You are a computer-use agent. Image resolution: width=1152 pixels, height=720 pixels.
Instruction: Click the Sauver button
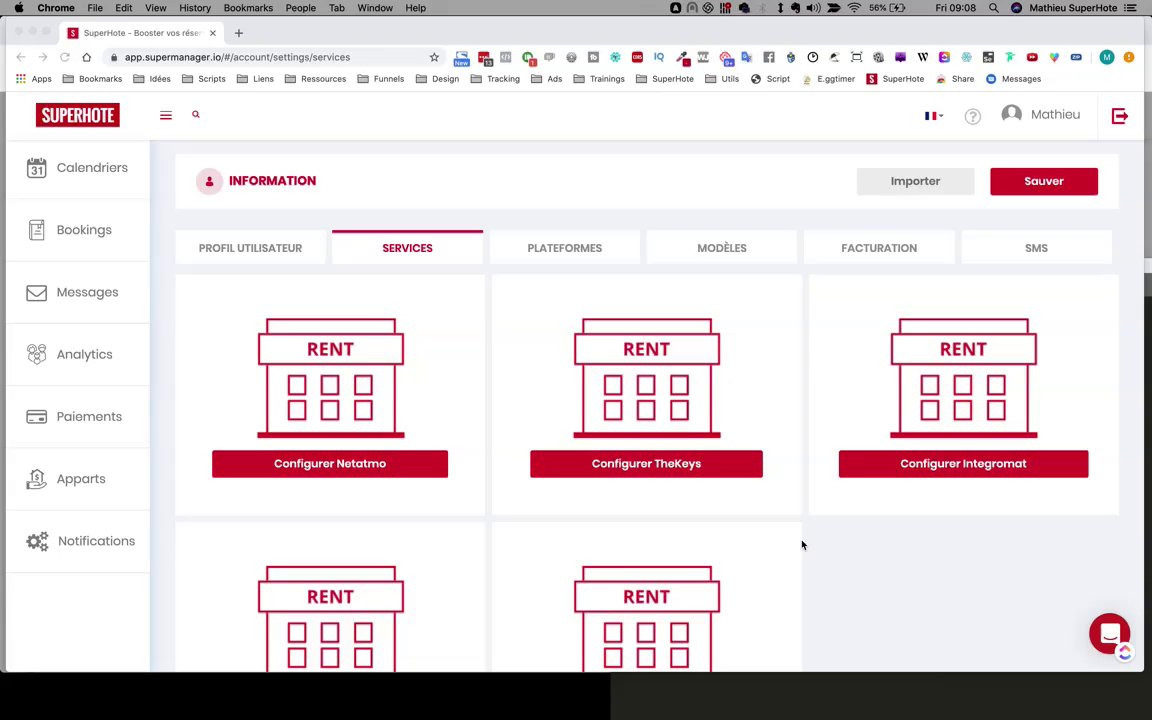click(x=1044, y=181)
